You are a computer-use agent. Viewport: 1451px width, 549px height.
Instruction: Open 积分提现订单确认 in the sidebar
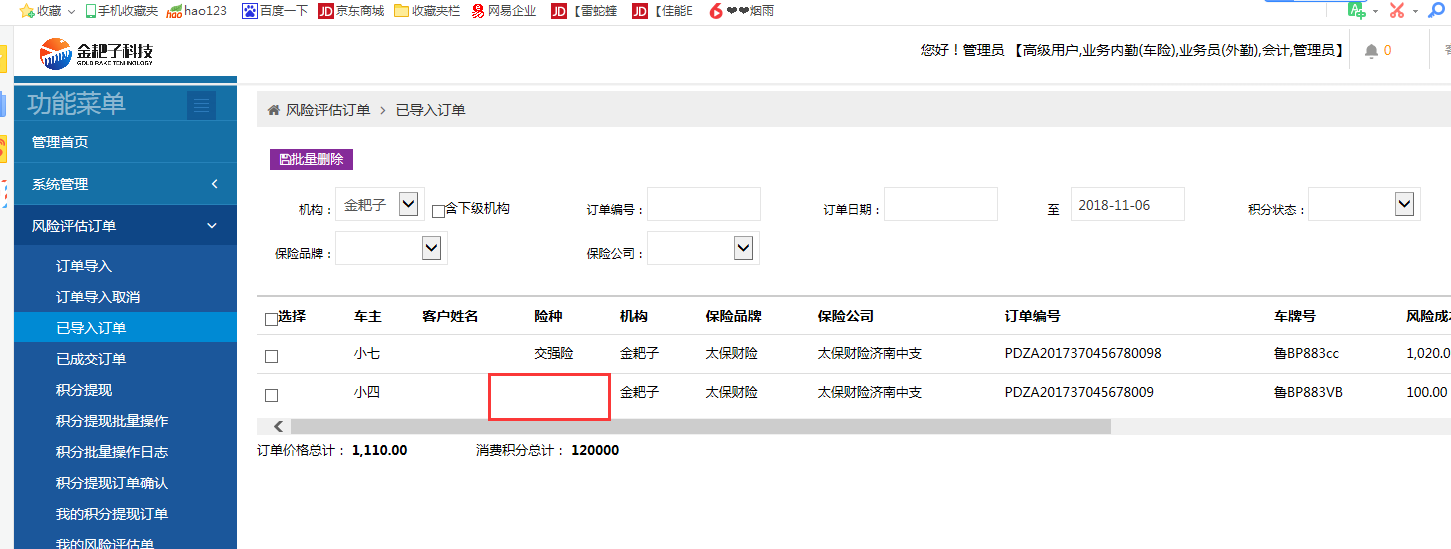tap(112, 483)
